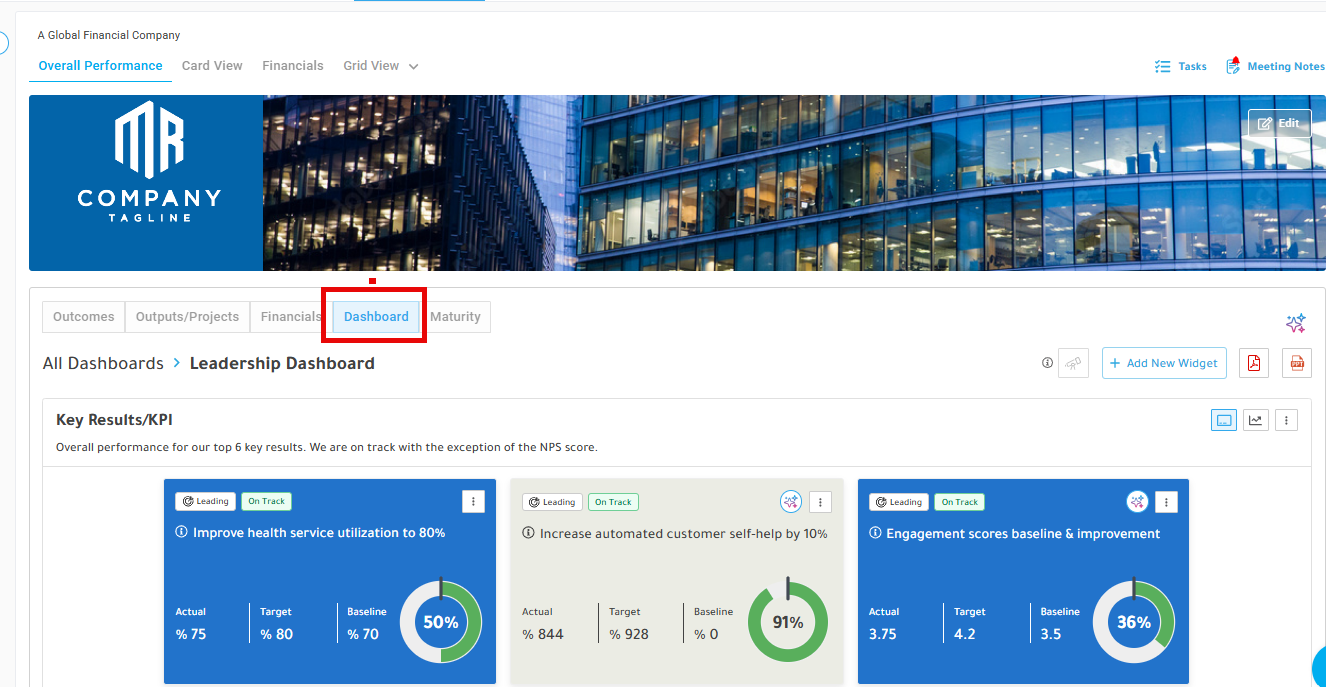Click info icon beside Increase automated customer self-help
This screenshot has width=1326, height=687.
point(528,534)
